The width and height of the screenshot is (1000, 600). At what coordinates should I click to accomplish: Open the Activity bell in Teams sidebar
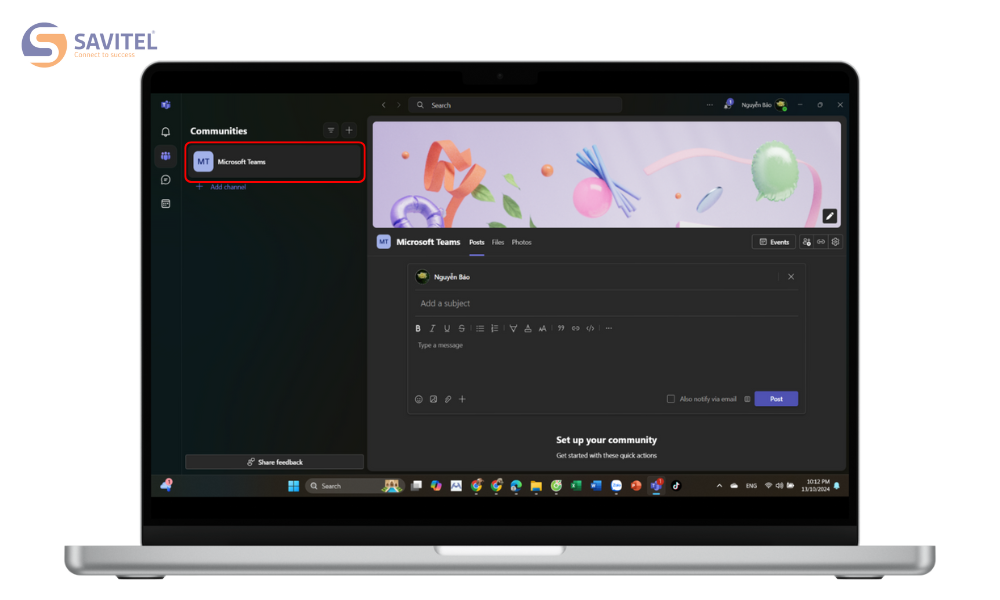point(166,132)
